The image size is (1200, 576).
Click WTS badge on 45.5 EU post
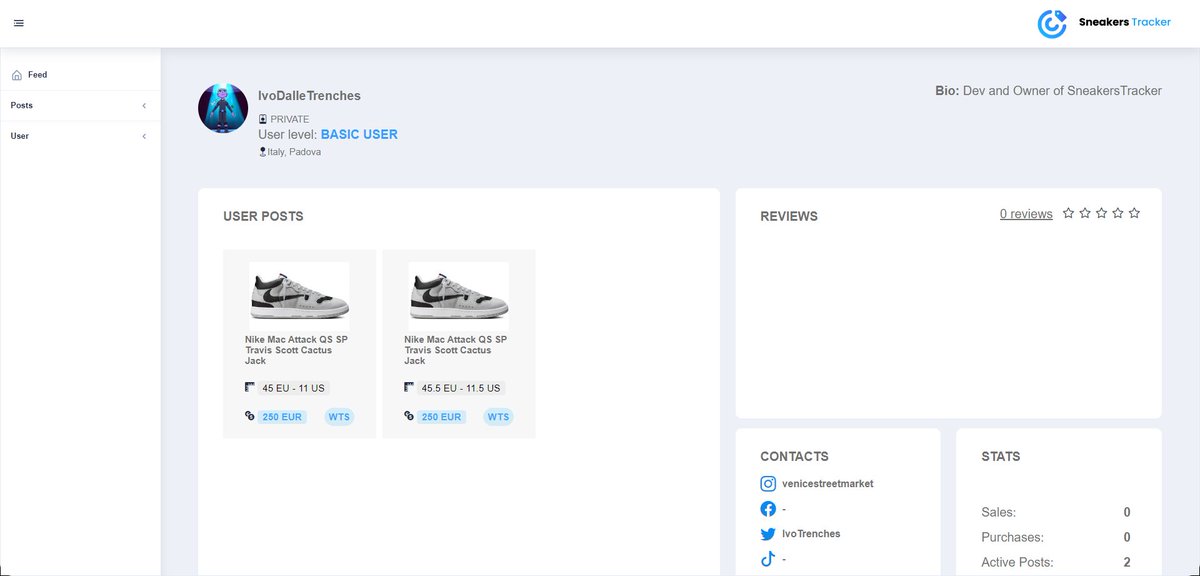498,417
